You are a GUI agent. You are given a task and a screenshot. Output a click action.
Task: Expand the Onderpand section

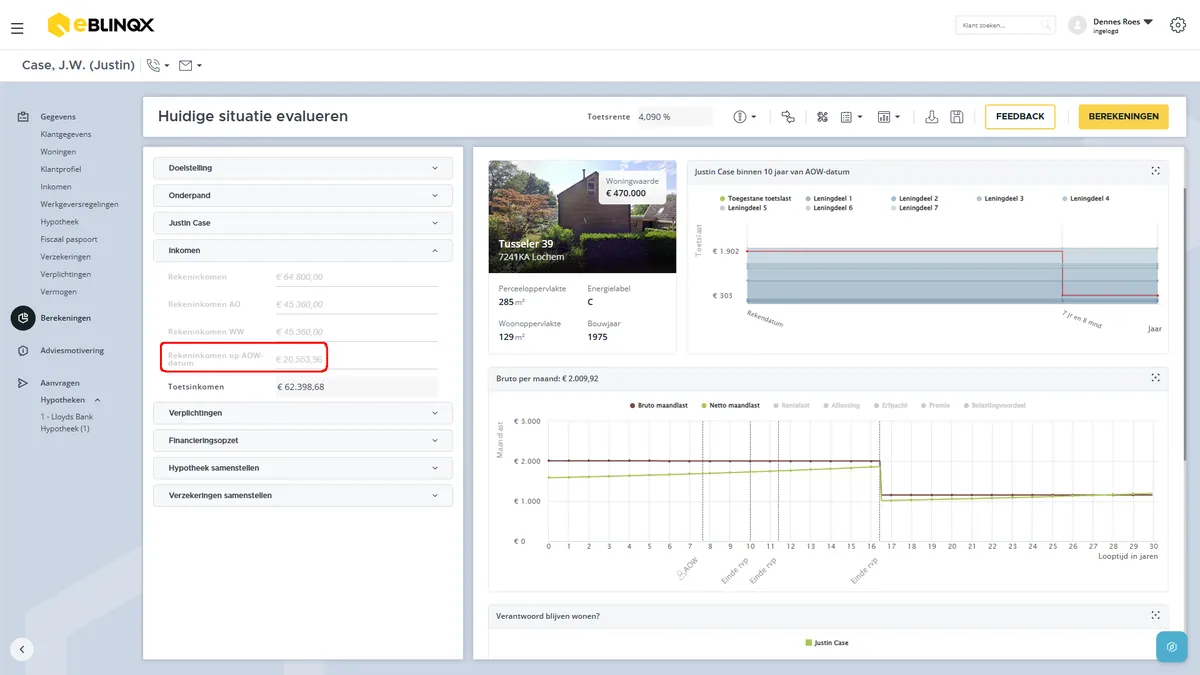tap(302, 195)
